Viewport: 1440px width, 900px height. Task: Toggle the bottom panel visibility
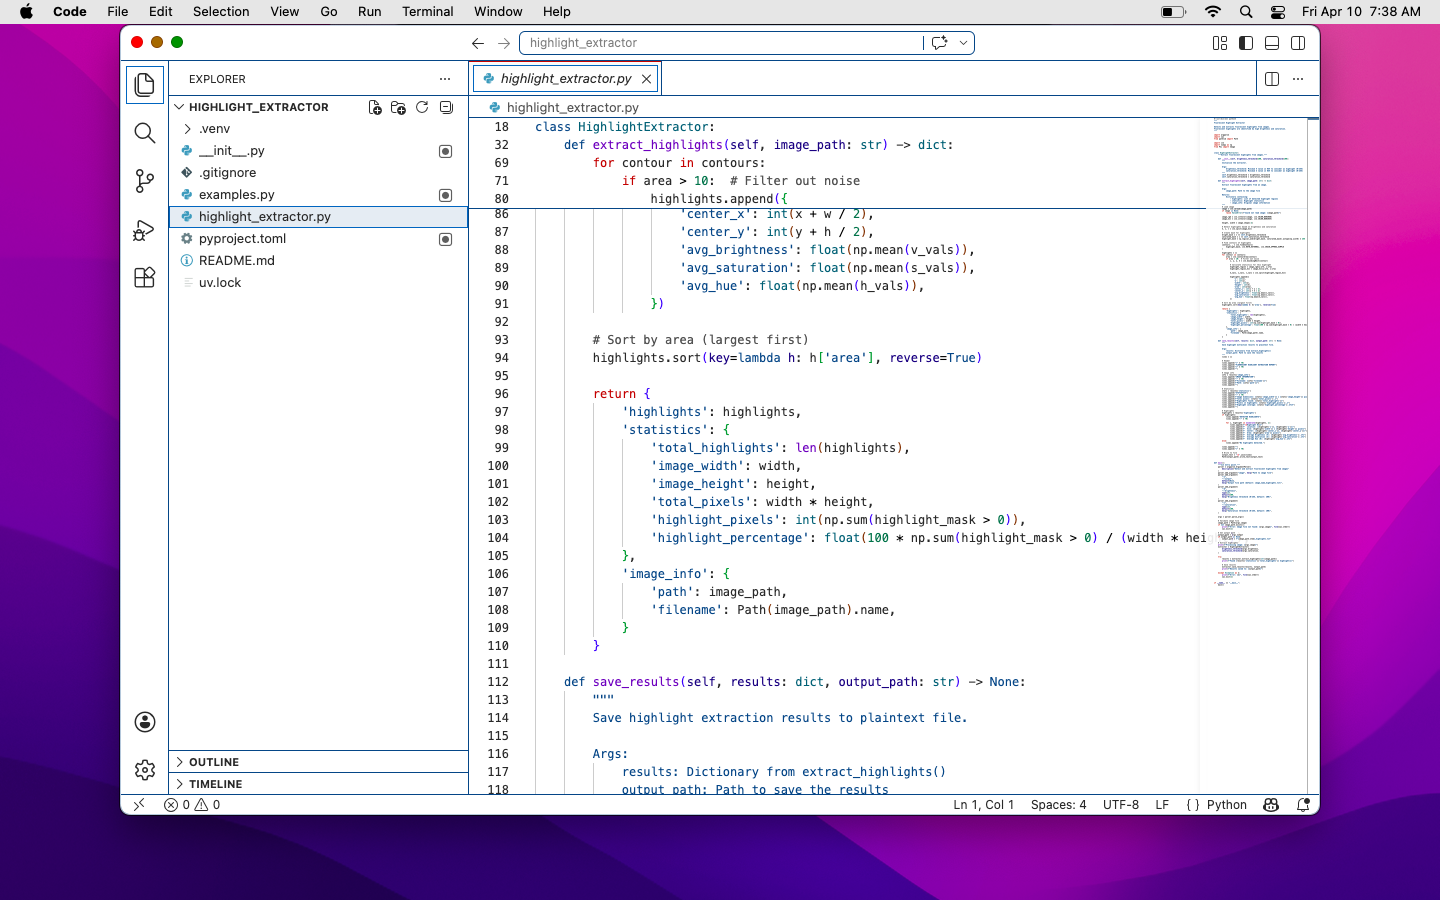[1271, 43]
